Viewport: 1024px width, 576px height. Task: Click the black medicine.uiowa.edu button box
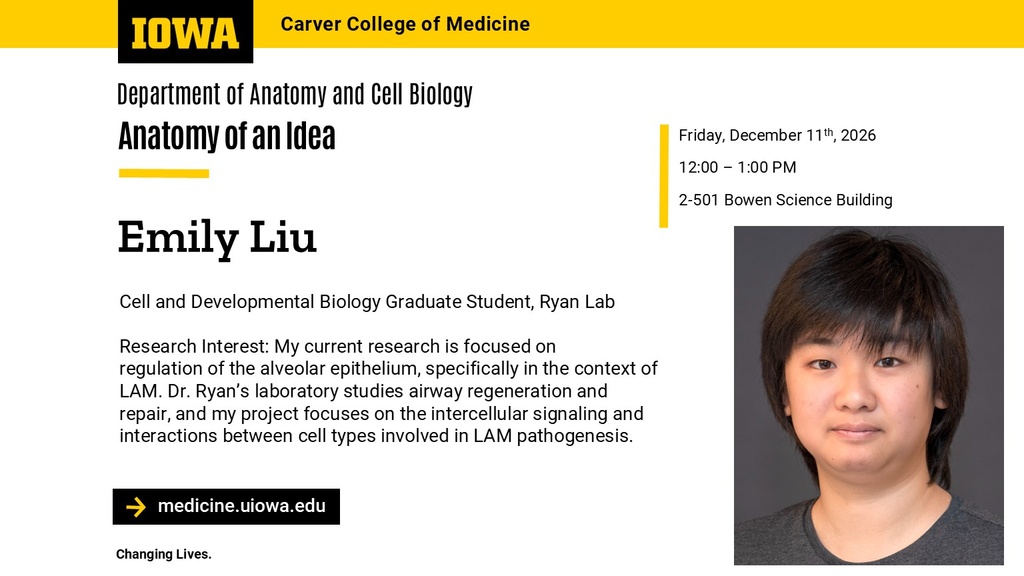[x=226, y=507]
